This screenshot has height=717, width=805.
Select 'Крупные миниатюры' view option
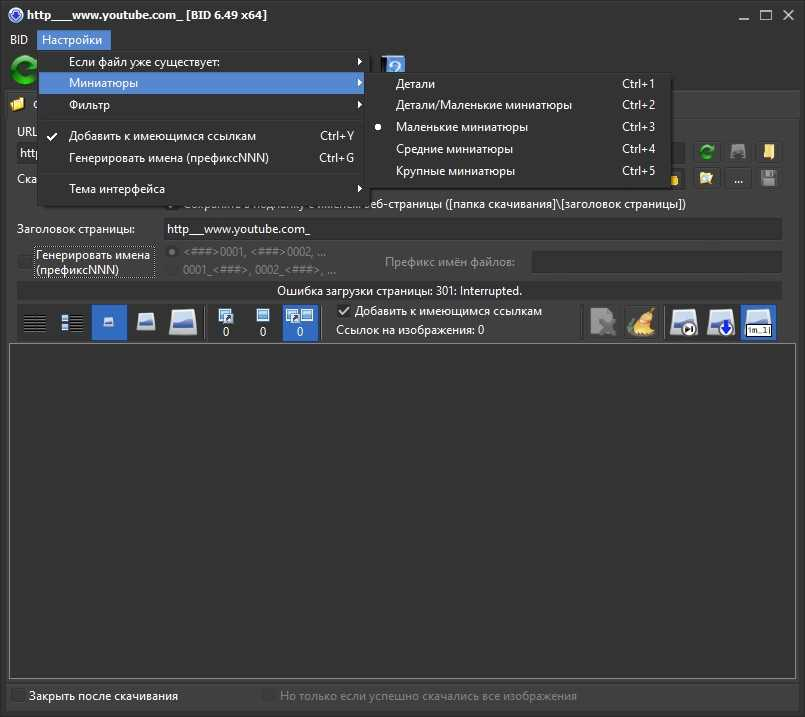pyautogui.click(x=520, y=171)
